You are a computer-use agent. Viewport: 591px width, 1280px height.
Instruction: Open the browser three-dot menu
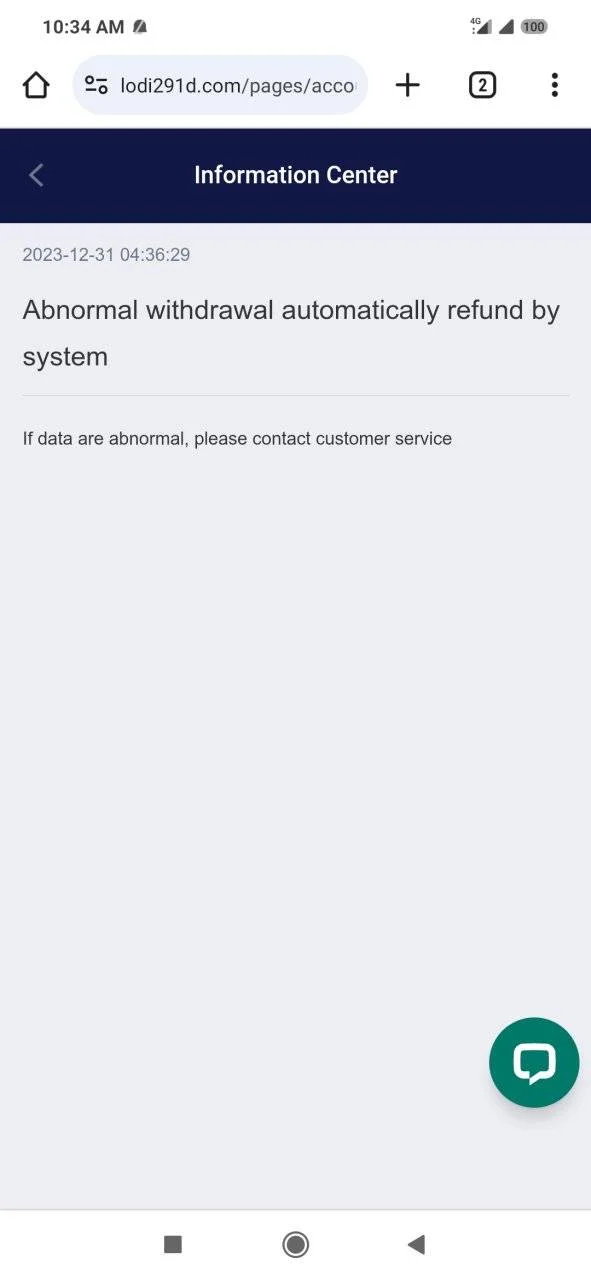[554, 85]
